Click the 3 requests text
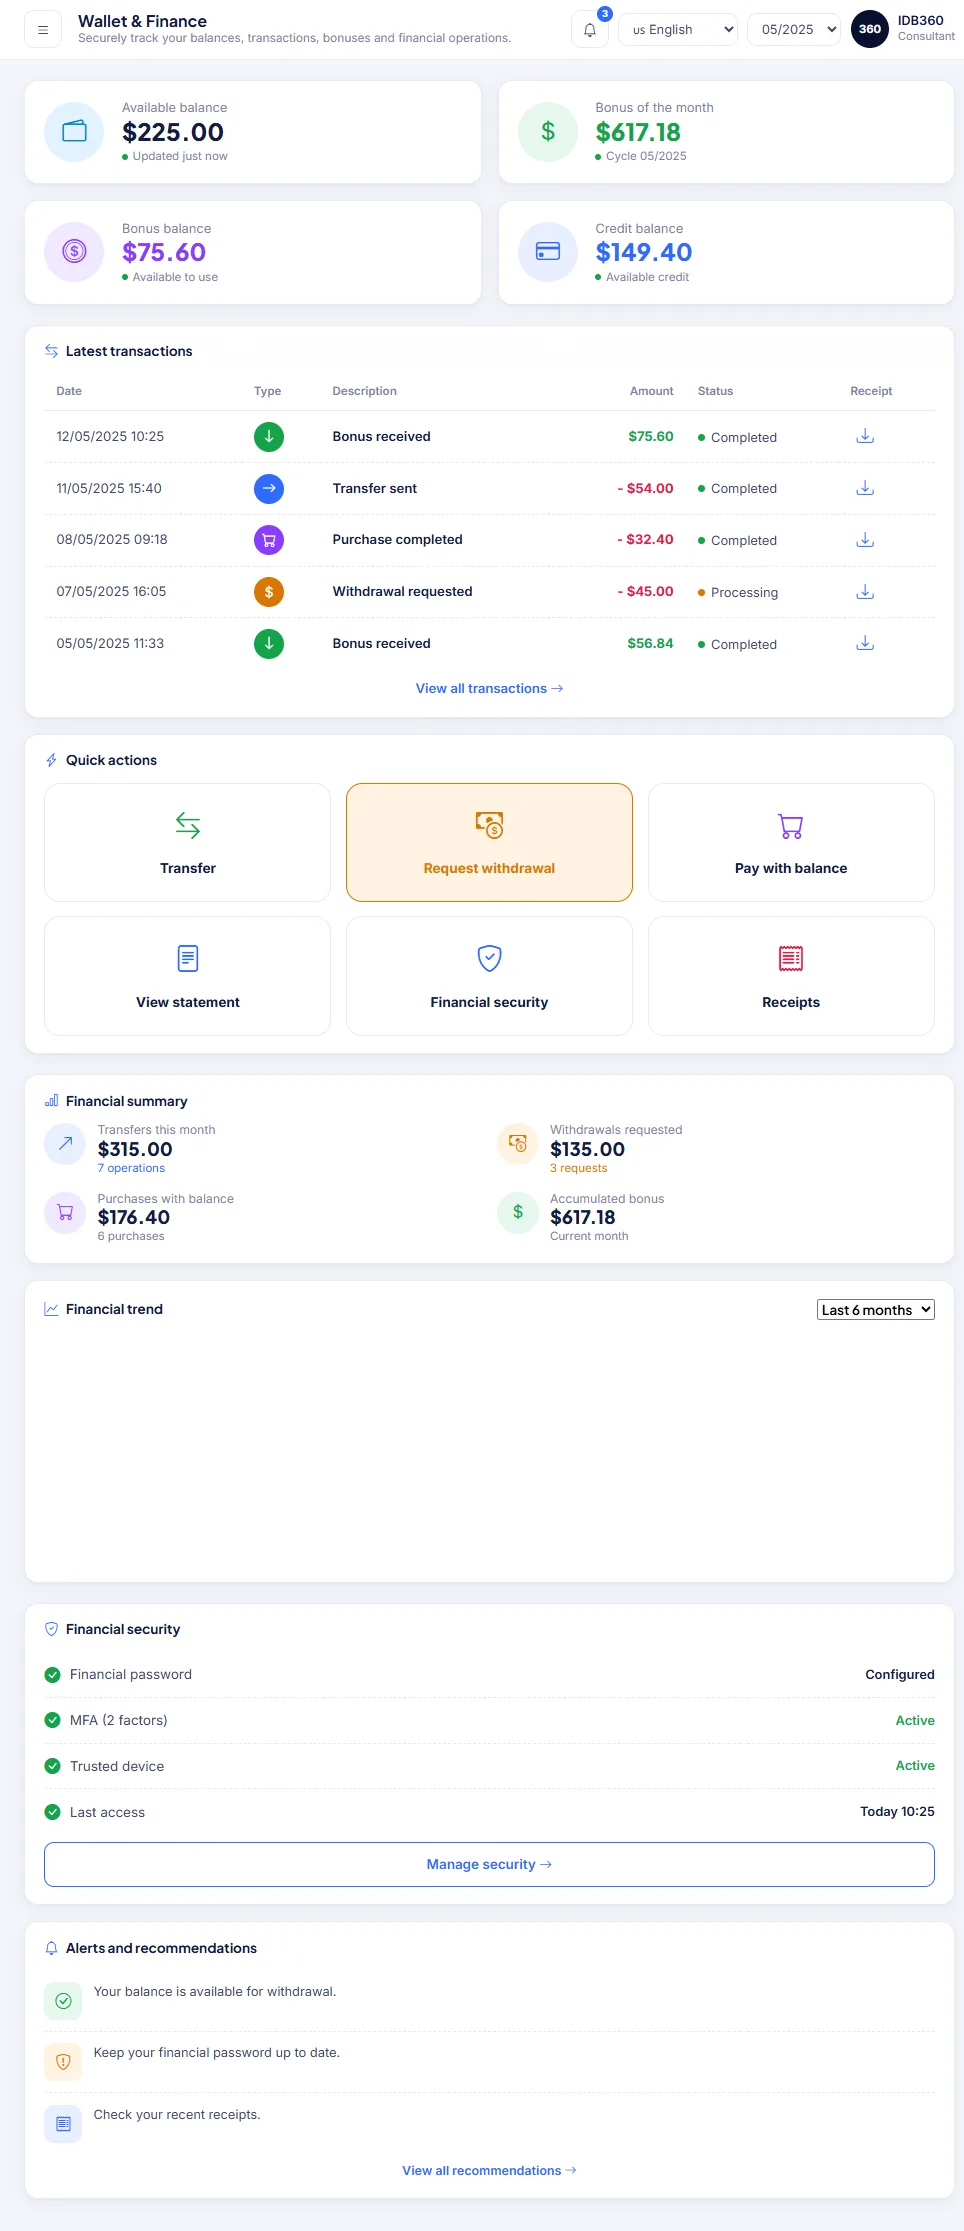 tap(578, 1169)
